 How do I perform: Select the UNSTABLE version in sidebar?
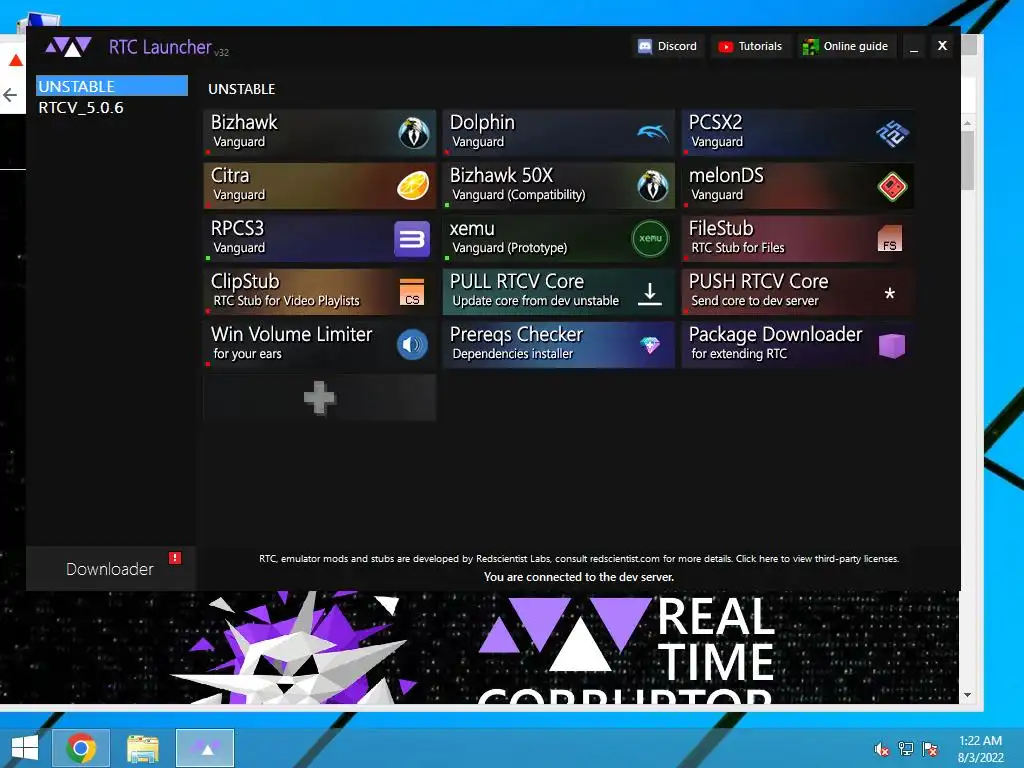coord(112,86)
